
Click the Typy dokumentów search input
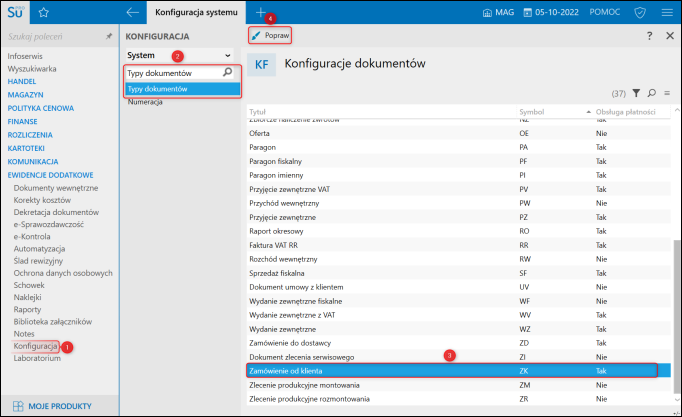click(174, 73)
